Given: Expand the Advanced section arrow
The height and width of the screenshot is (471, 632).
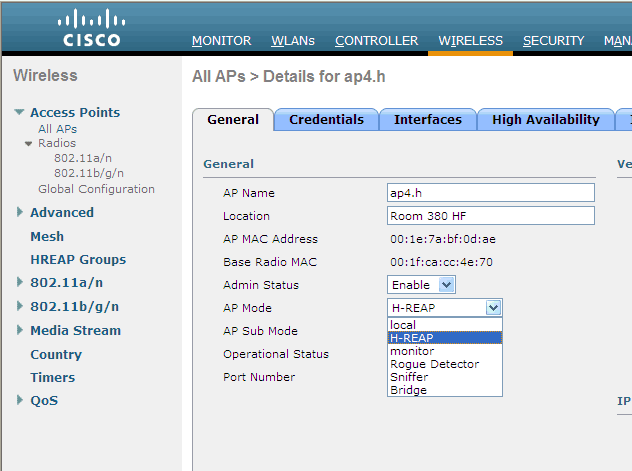Looking at the screenshot, I should click(19, 212).
